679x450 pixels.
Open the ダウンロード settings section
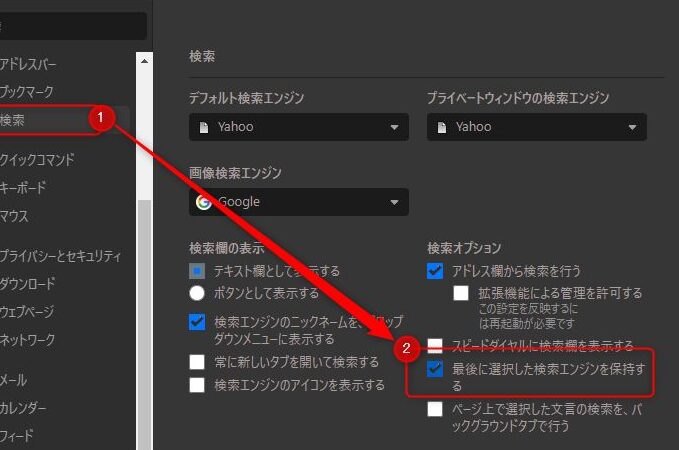(28, 283)
